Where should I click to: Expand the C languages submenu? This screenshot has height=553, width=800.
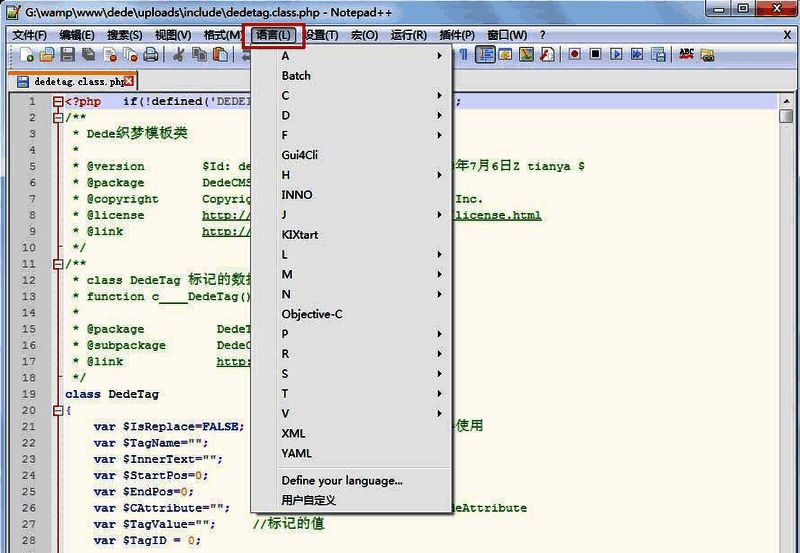[x=360, y=96]
